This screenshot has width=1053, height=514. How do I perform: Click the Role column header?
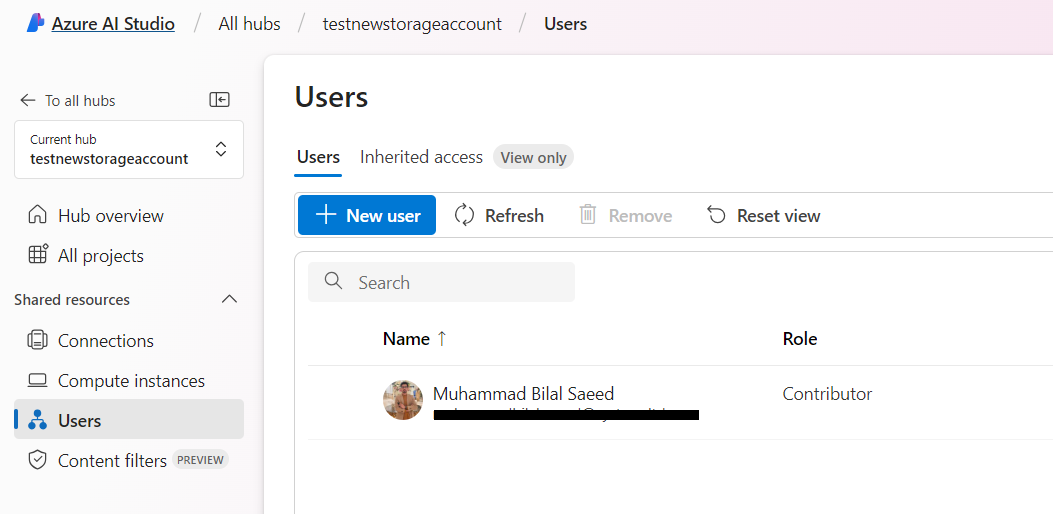pos(800,339)
